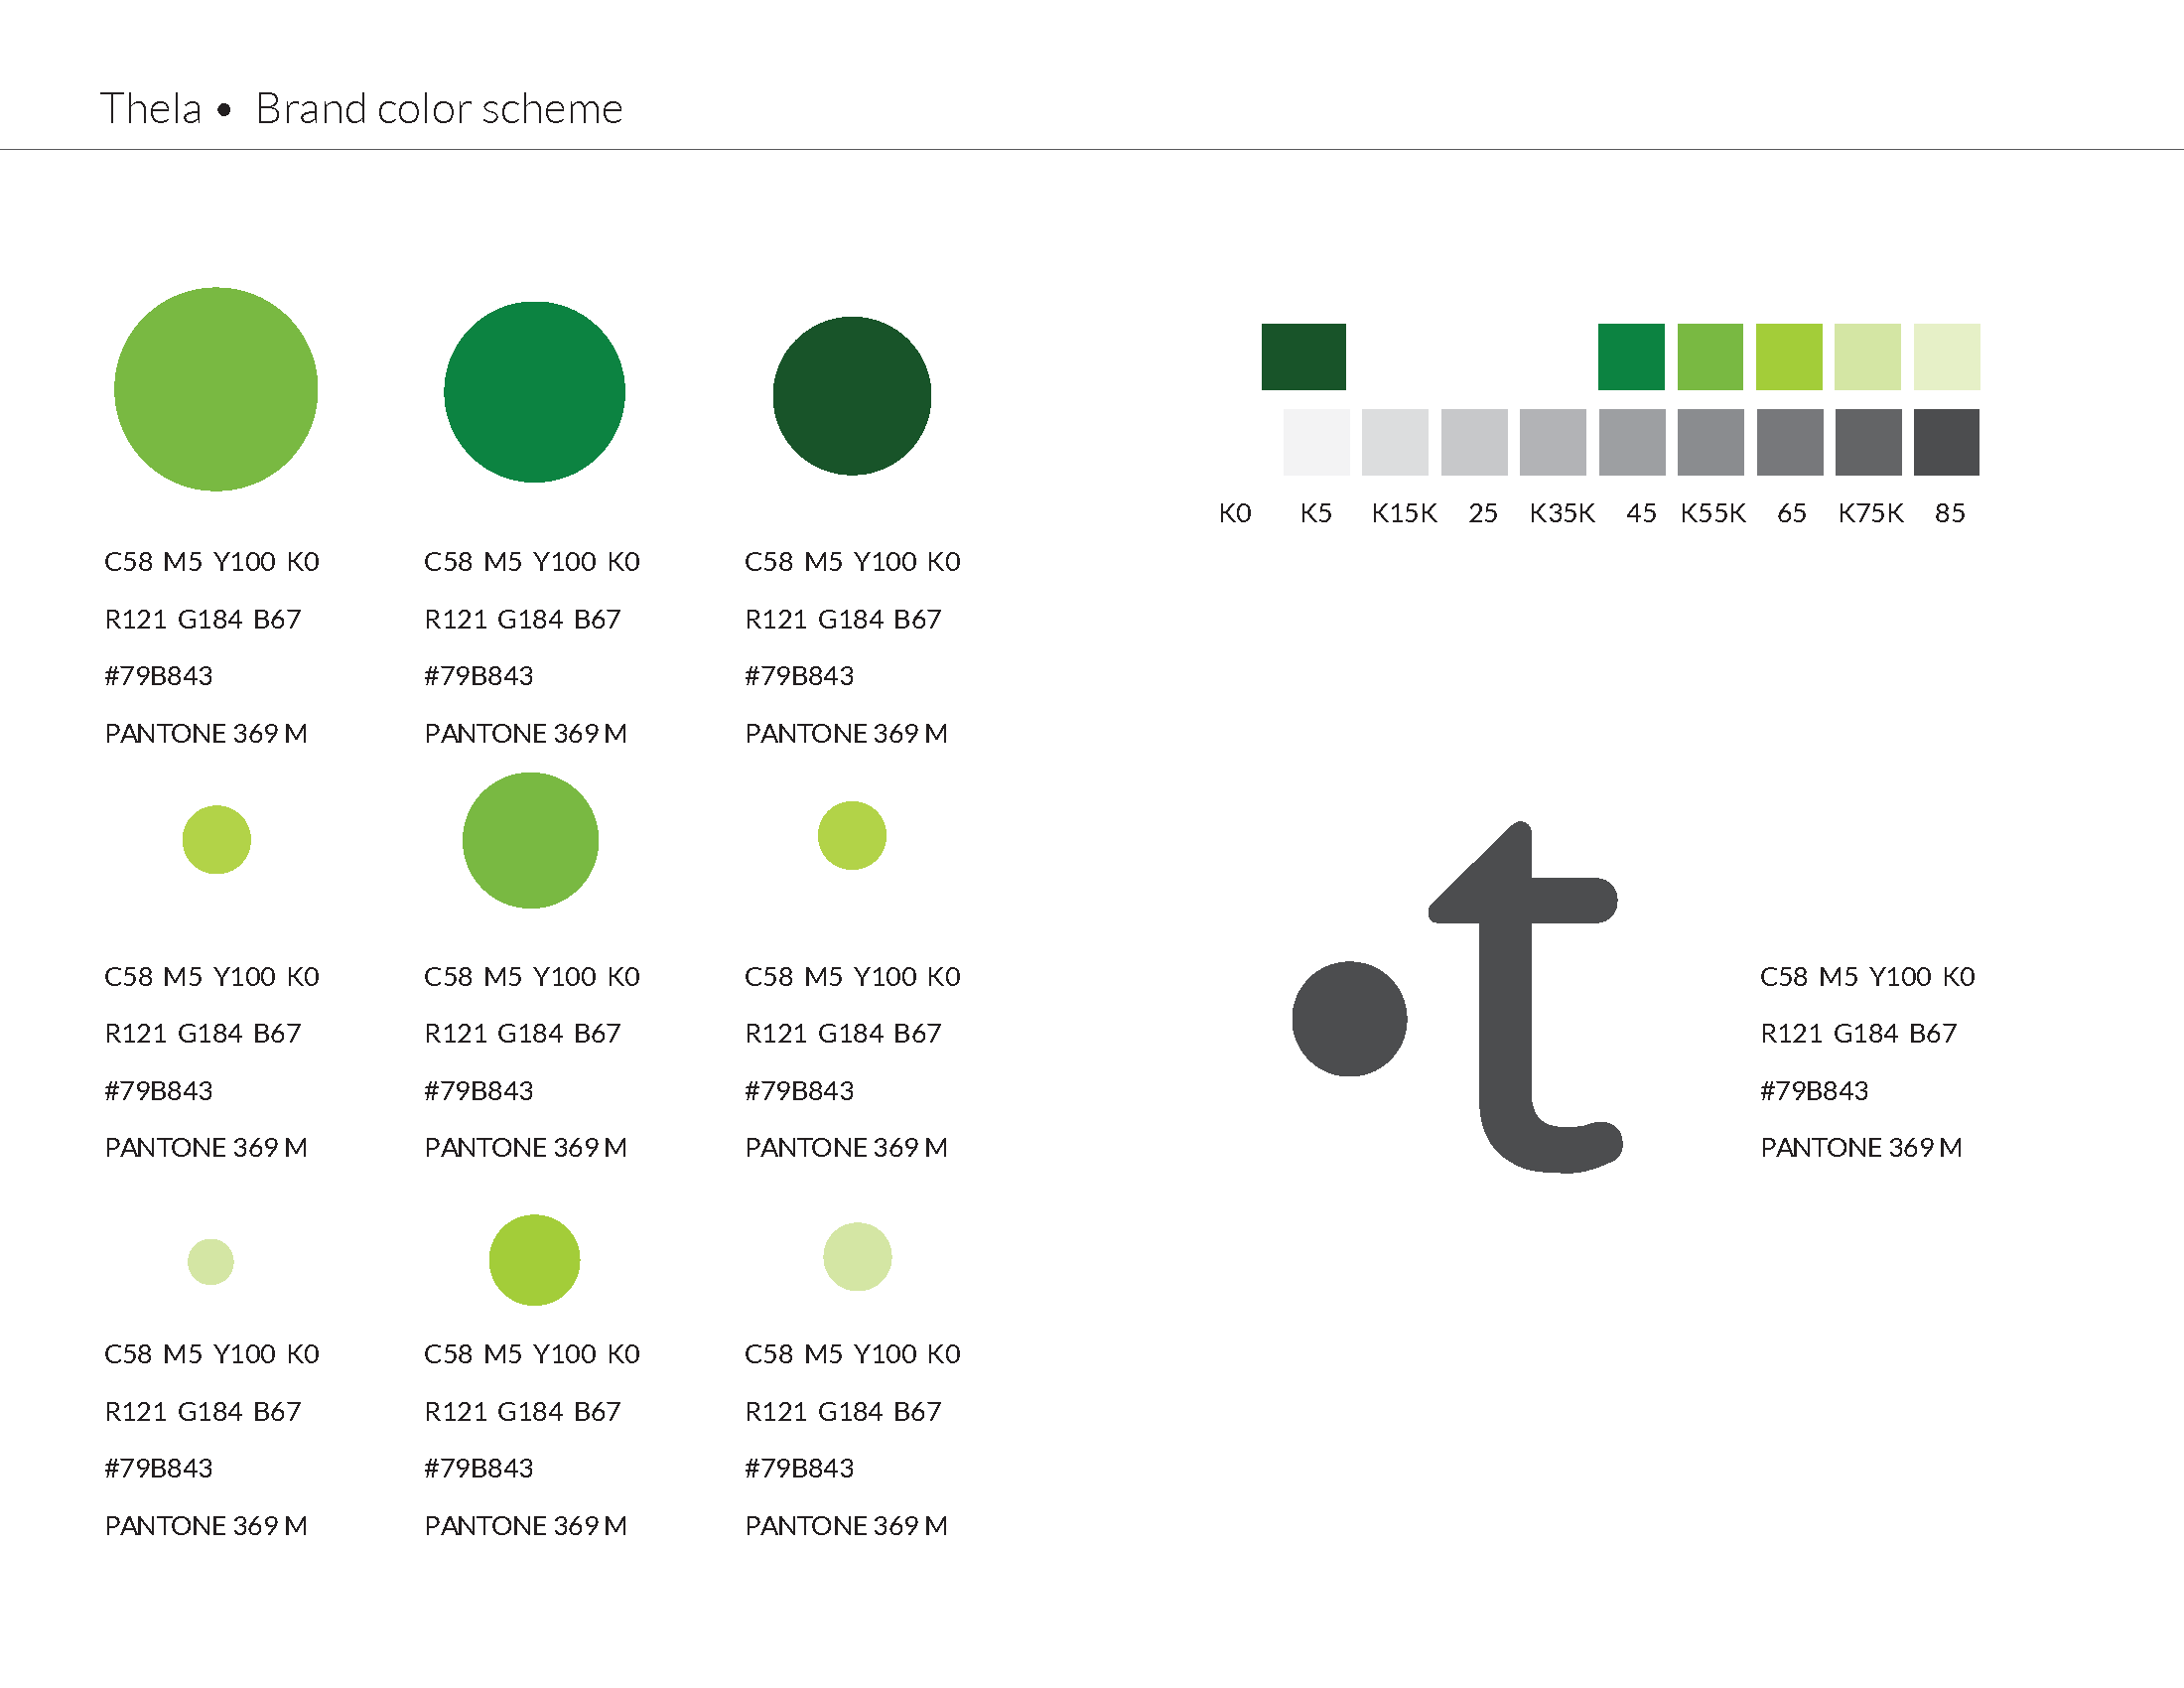
Task: Select the medium green circle in top row
Action: (x=535, y=392)
